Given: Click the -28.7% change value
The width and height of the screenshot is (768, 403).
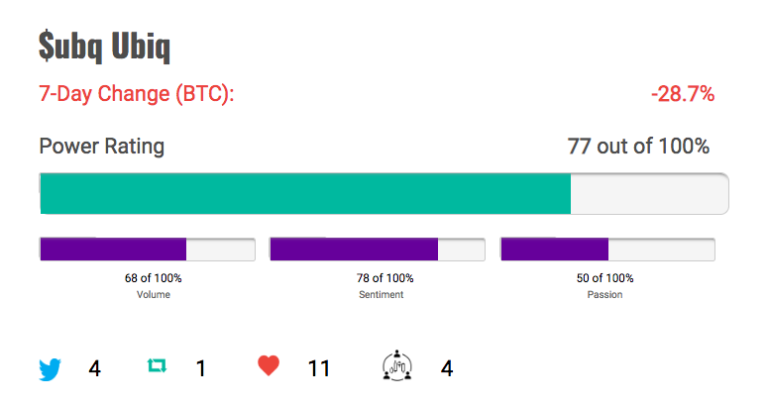Looking at the screenshot, I should [x=683, y=94].
